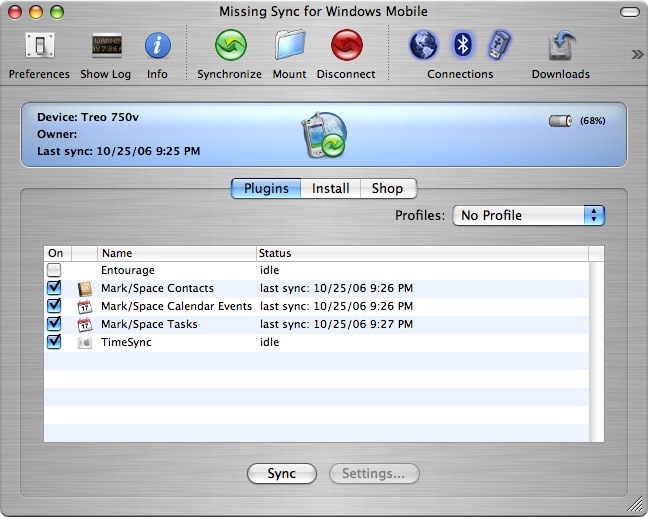Screen dimensions: 648x517
Task: Select the USB connection icon
Action: click(x=499, y=44)
